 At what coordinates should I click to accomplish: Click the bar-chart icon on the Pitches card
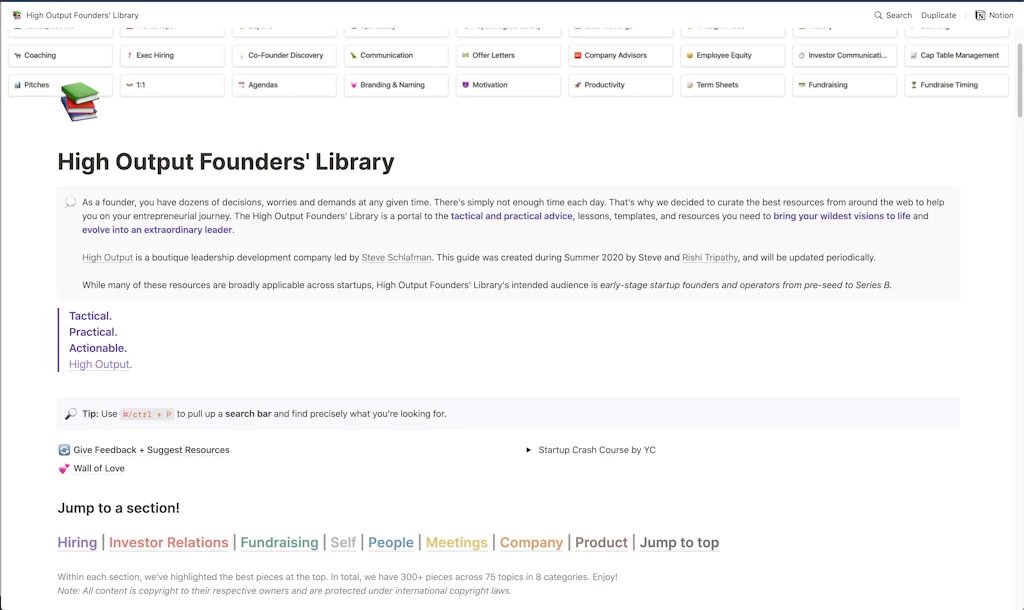coord(18,85)
